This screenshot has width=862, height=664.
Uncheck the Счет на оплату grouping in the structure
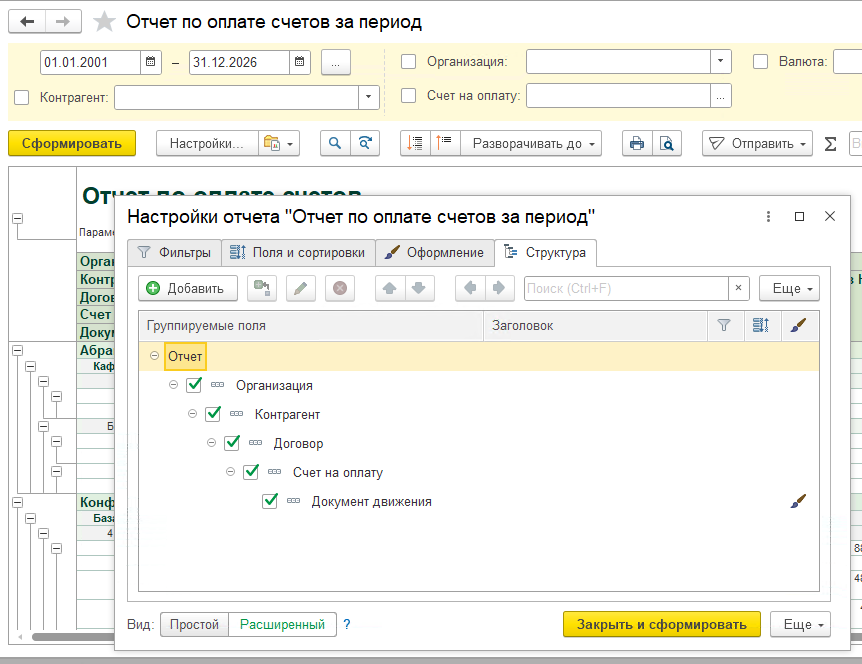pyautogui.click(x=251, y=472)
